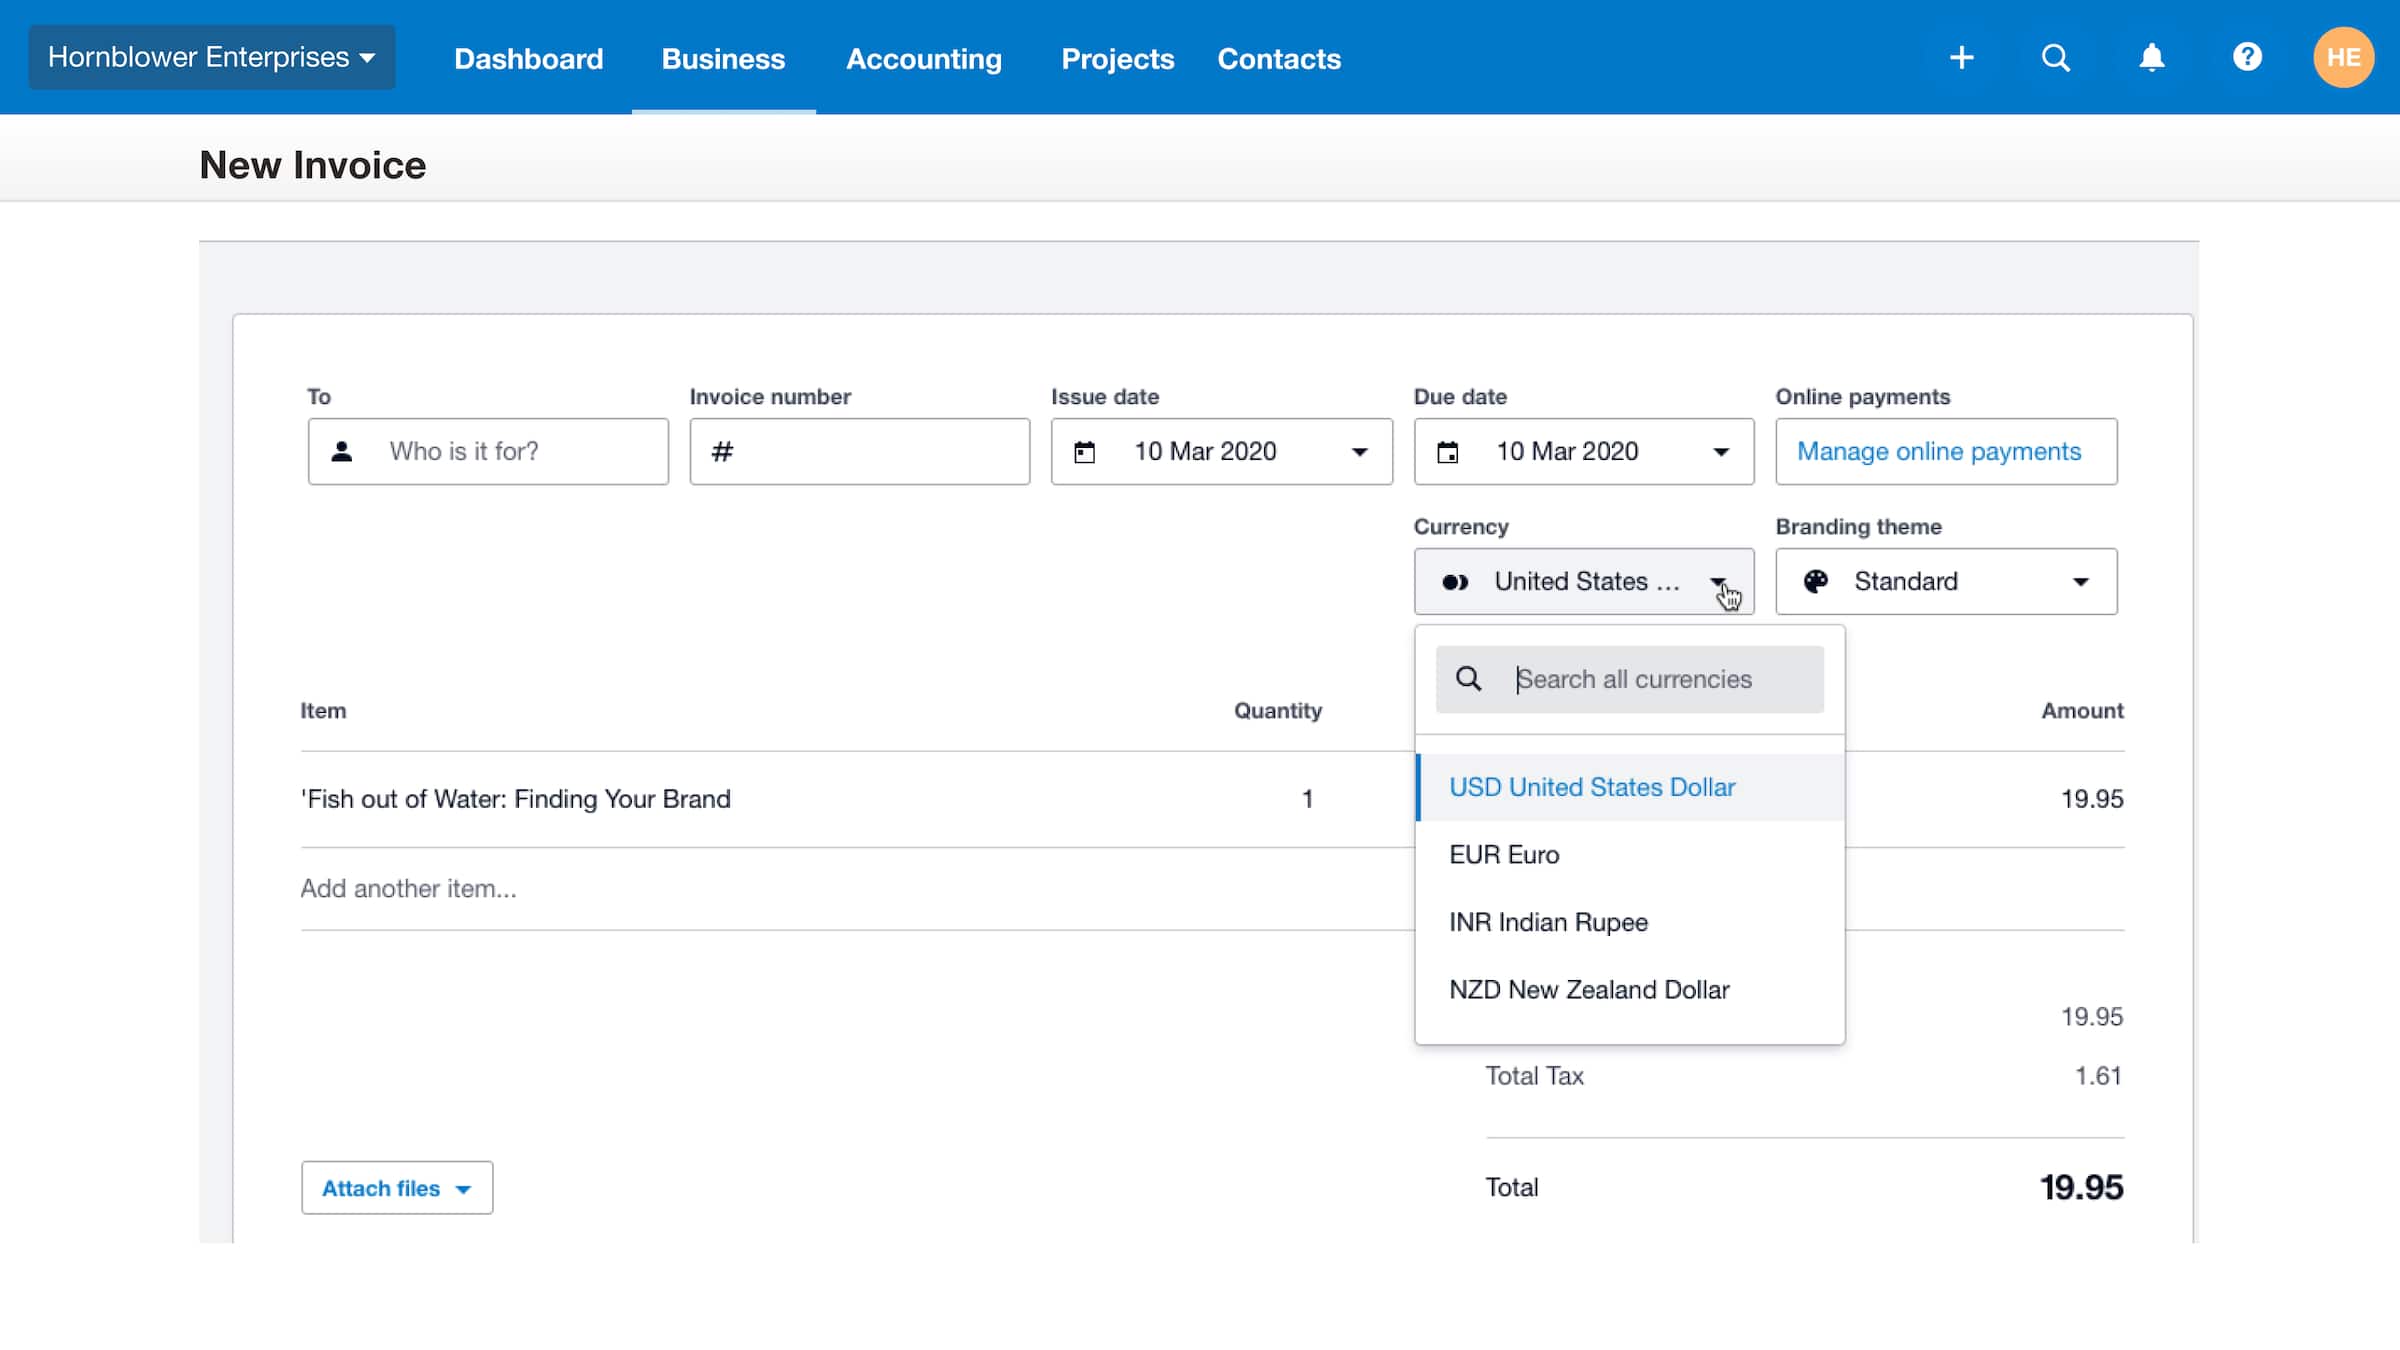
Task: Go to the Dashboard tab
Action: 528,59
